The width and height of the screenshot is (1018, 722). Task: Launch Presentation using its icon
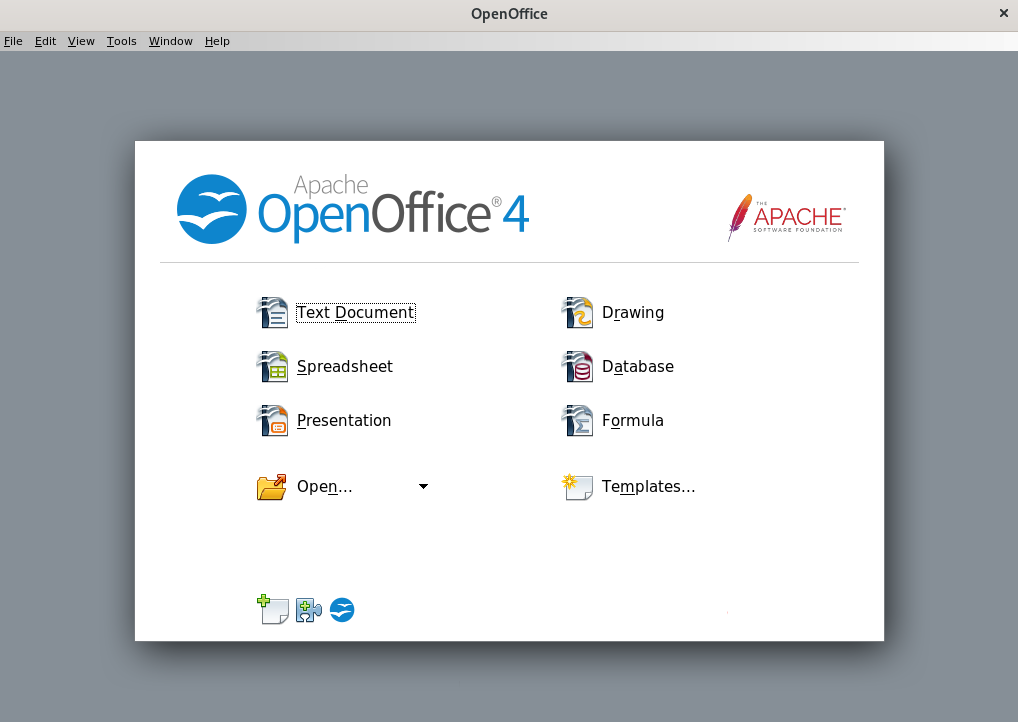(272, 420)
